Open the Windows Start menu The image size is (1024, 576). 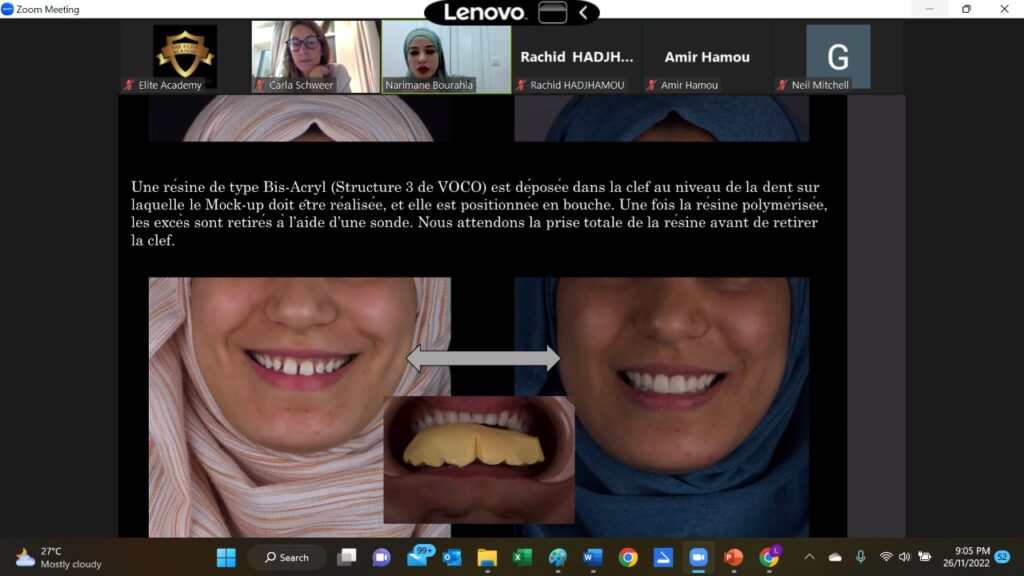click(x=226, y=557)
